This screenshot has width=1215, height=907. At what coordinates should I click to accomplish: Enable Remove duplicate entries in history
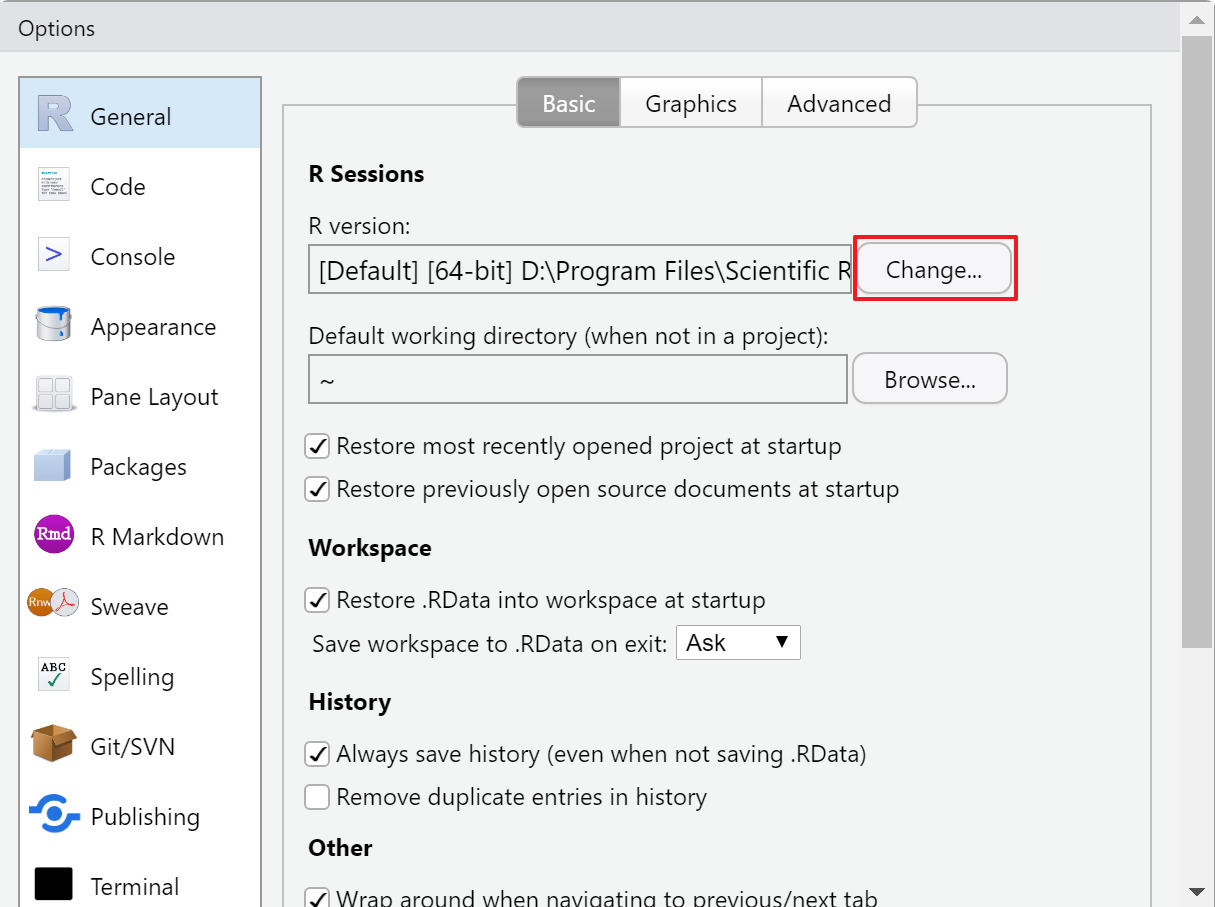point(318,797)
